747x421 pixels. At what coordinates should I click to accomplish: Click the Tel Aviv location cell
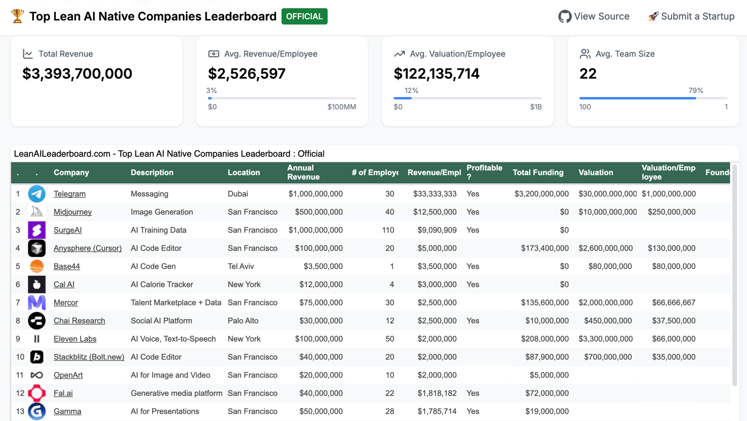point(241,266)
